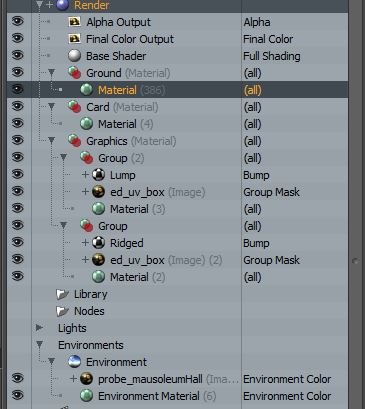Select the Lump texture checker icon
Viewport: 365px width, 409px height.
point(98,175)
